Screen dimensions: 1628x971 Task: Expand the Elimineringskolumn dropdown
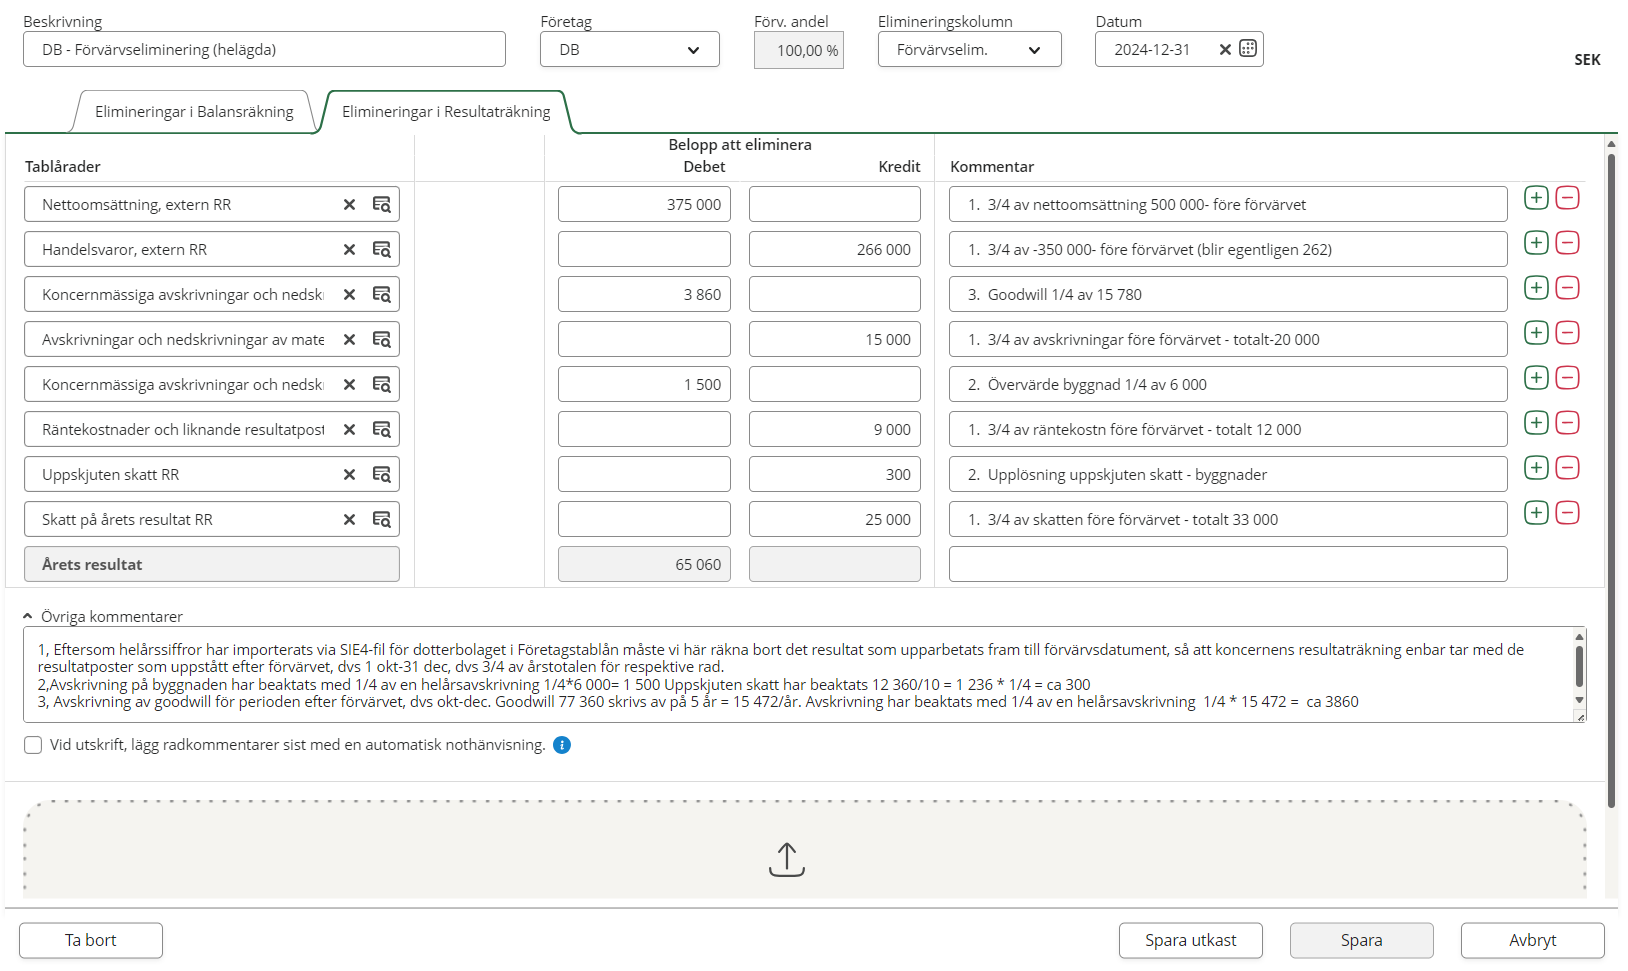tap(969, 50)
